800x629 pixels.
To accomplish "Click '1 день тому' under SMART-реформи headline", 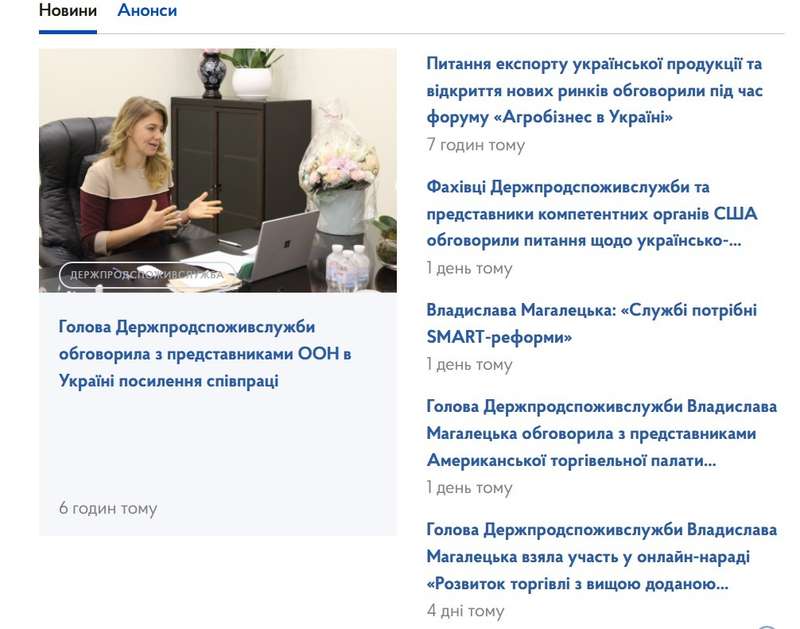I will [469, 364].
